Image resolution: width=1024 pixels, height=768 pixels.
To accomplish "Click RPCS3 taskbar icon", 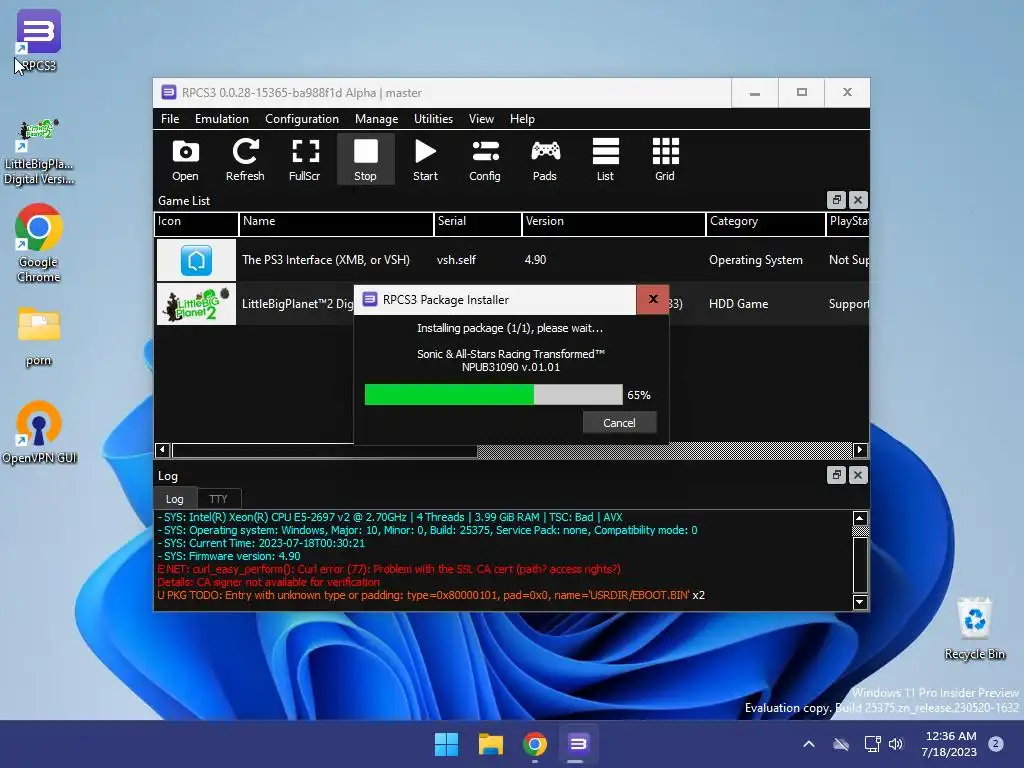I will click(x=578, y=744).
